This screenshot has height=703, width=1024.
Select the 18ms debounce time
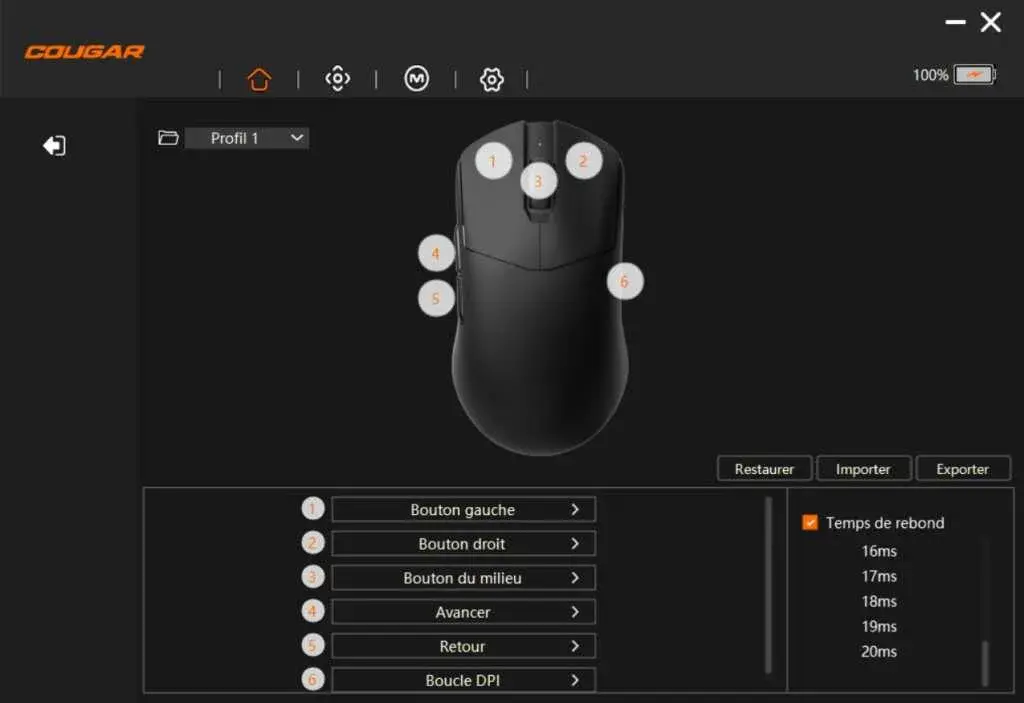pyautogui.click(x=879, y=601)
